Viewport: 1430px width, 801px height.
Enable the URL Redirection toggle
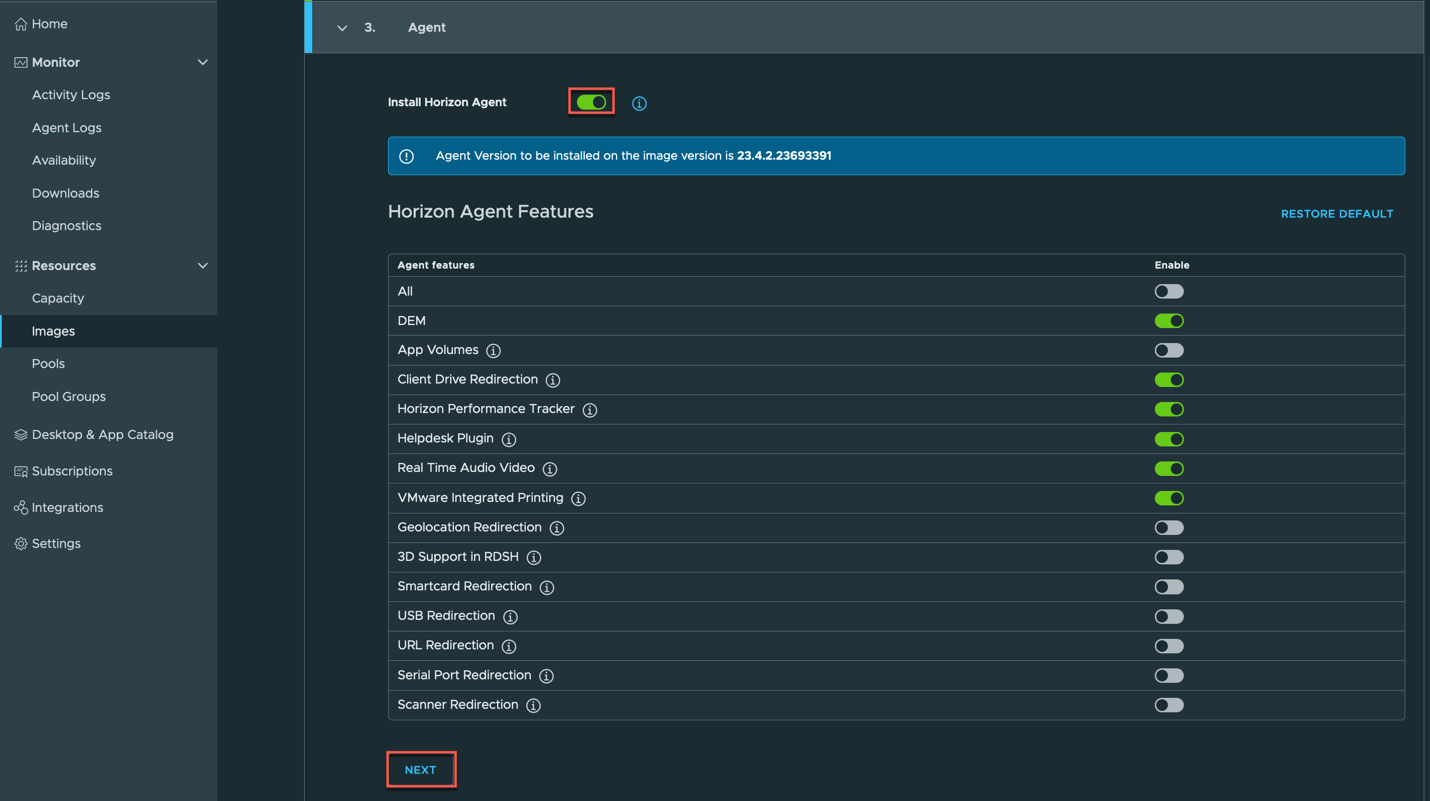(x=1169, y=646)
